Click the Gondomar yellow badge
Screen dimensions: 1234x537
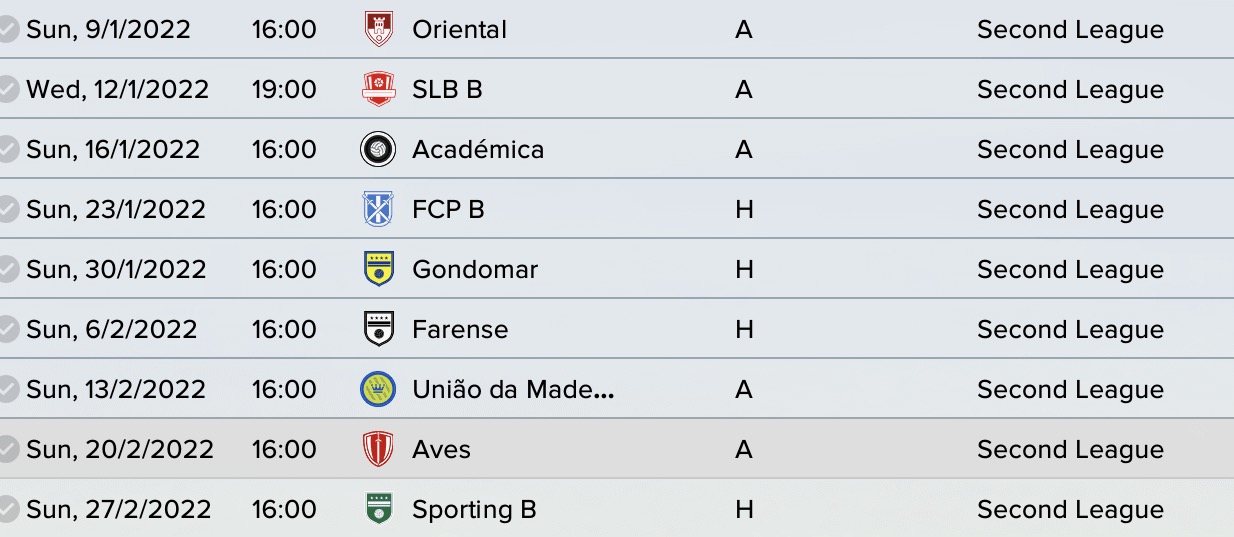click(x=378, y=269)
